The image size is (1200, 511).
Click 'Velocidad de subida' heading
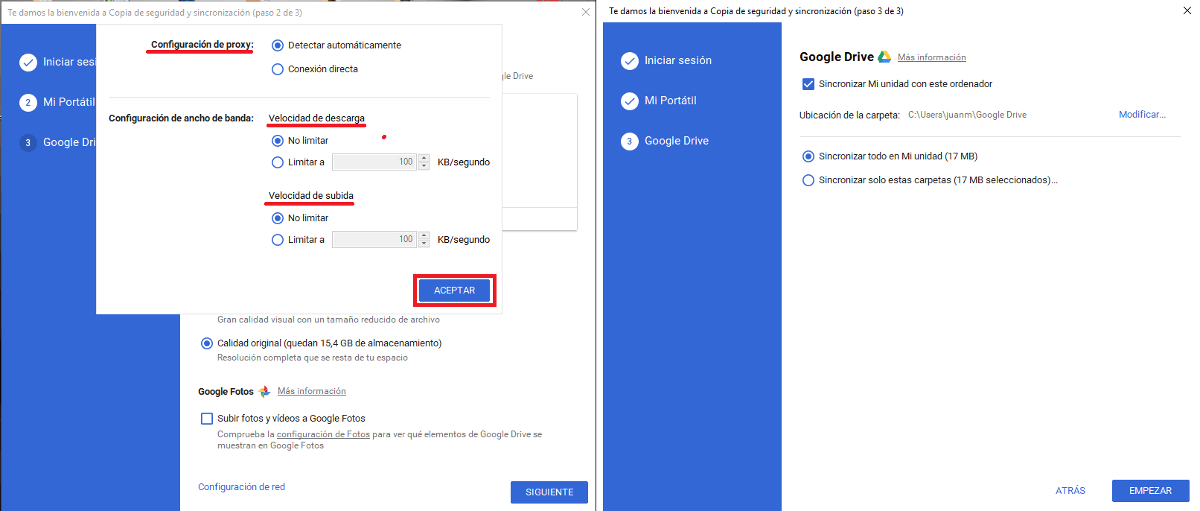point(311,195)
